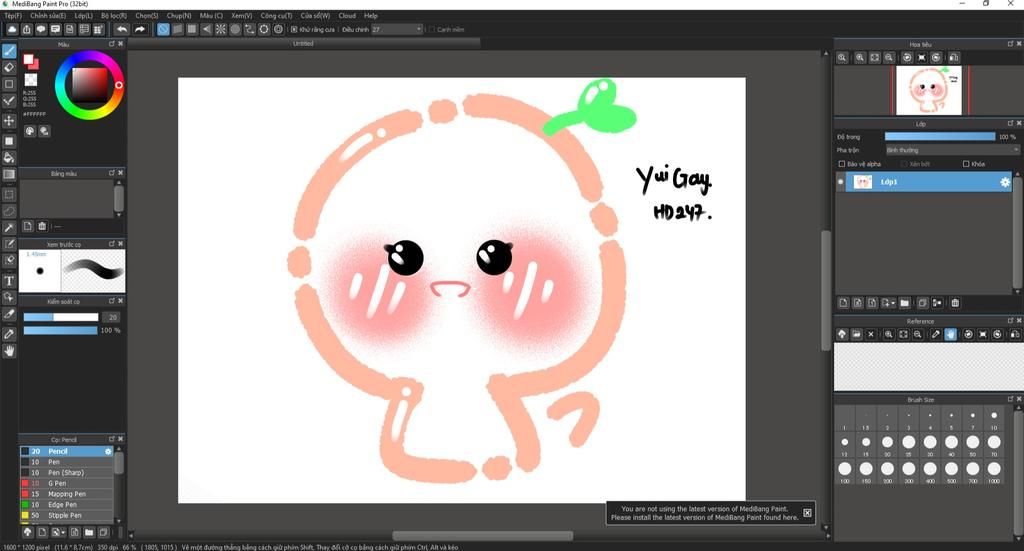Select the Mapping Pen brush
The height and width of the screenshot is (551, 1024).
pyautogui.click(x=67, y=494)
